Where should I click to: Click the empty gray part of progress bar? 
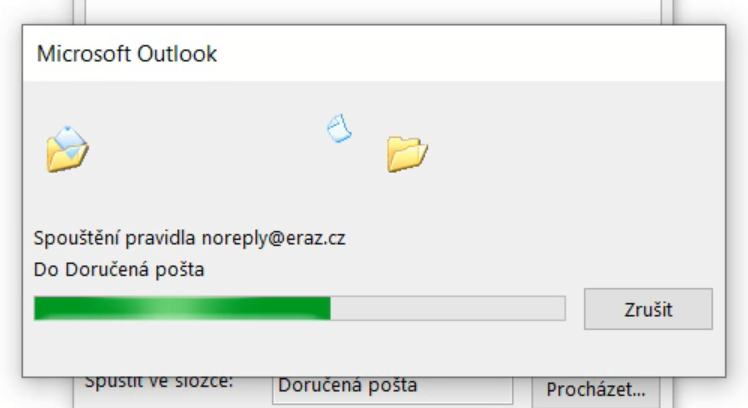pos(448,308)
